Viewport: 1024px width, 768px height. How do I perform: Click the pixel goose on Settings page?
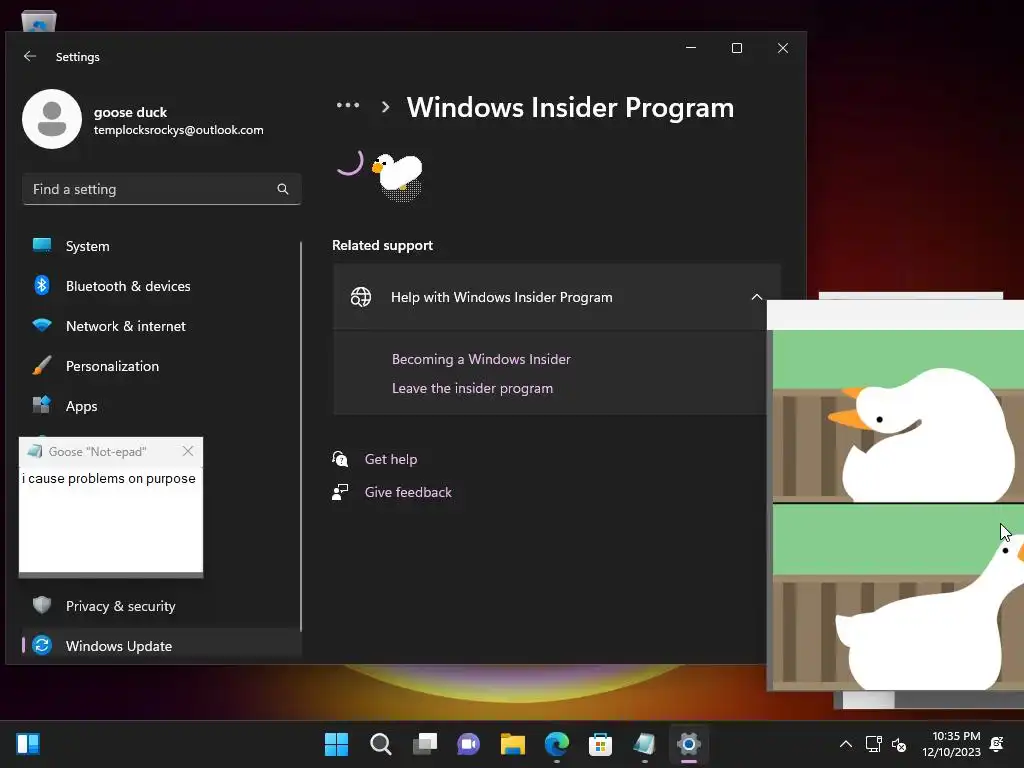(398, 176)
